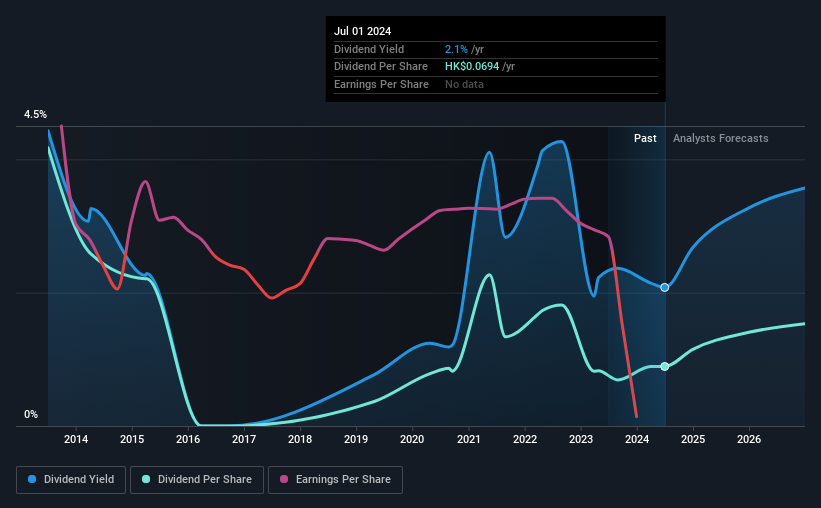Click the 2024 x-axis label
The width and height of the screenshot is (821, 508).
[x=637, y=439]
